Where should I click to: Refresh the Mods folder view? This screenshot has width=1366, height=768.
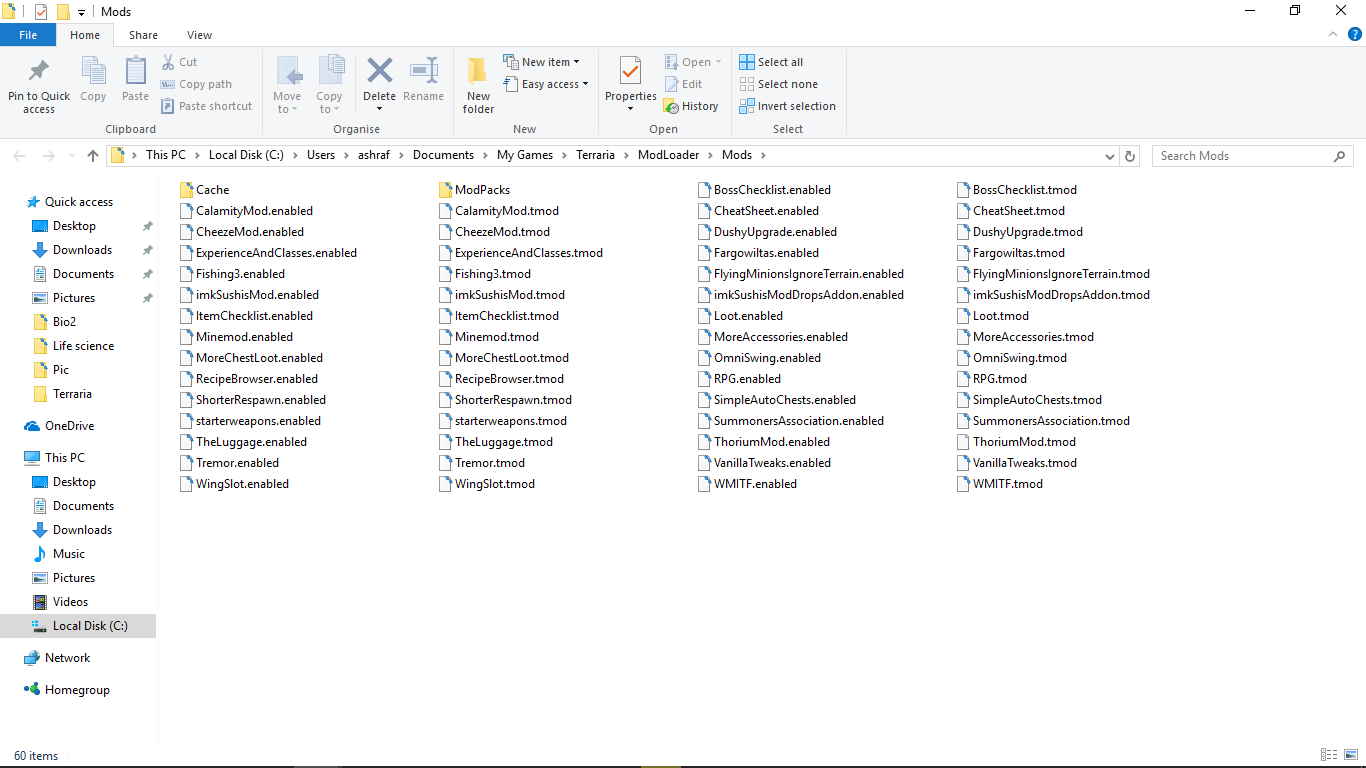(1130, 156)
